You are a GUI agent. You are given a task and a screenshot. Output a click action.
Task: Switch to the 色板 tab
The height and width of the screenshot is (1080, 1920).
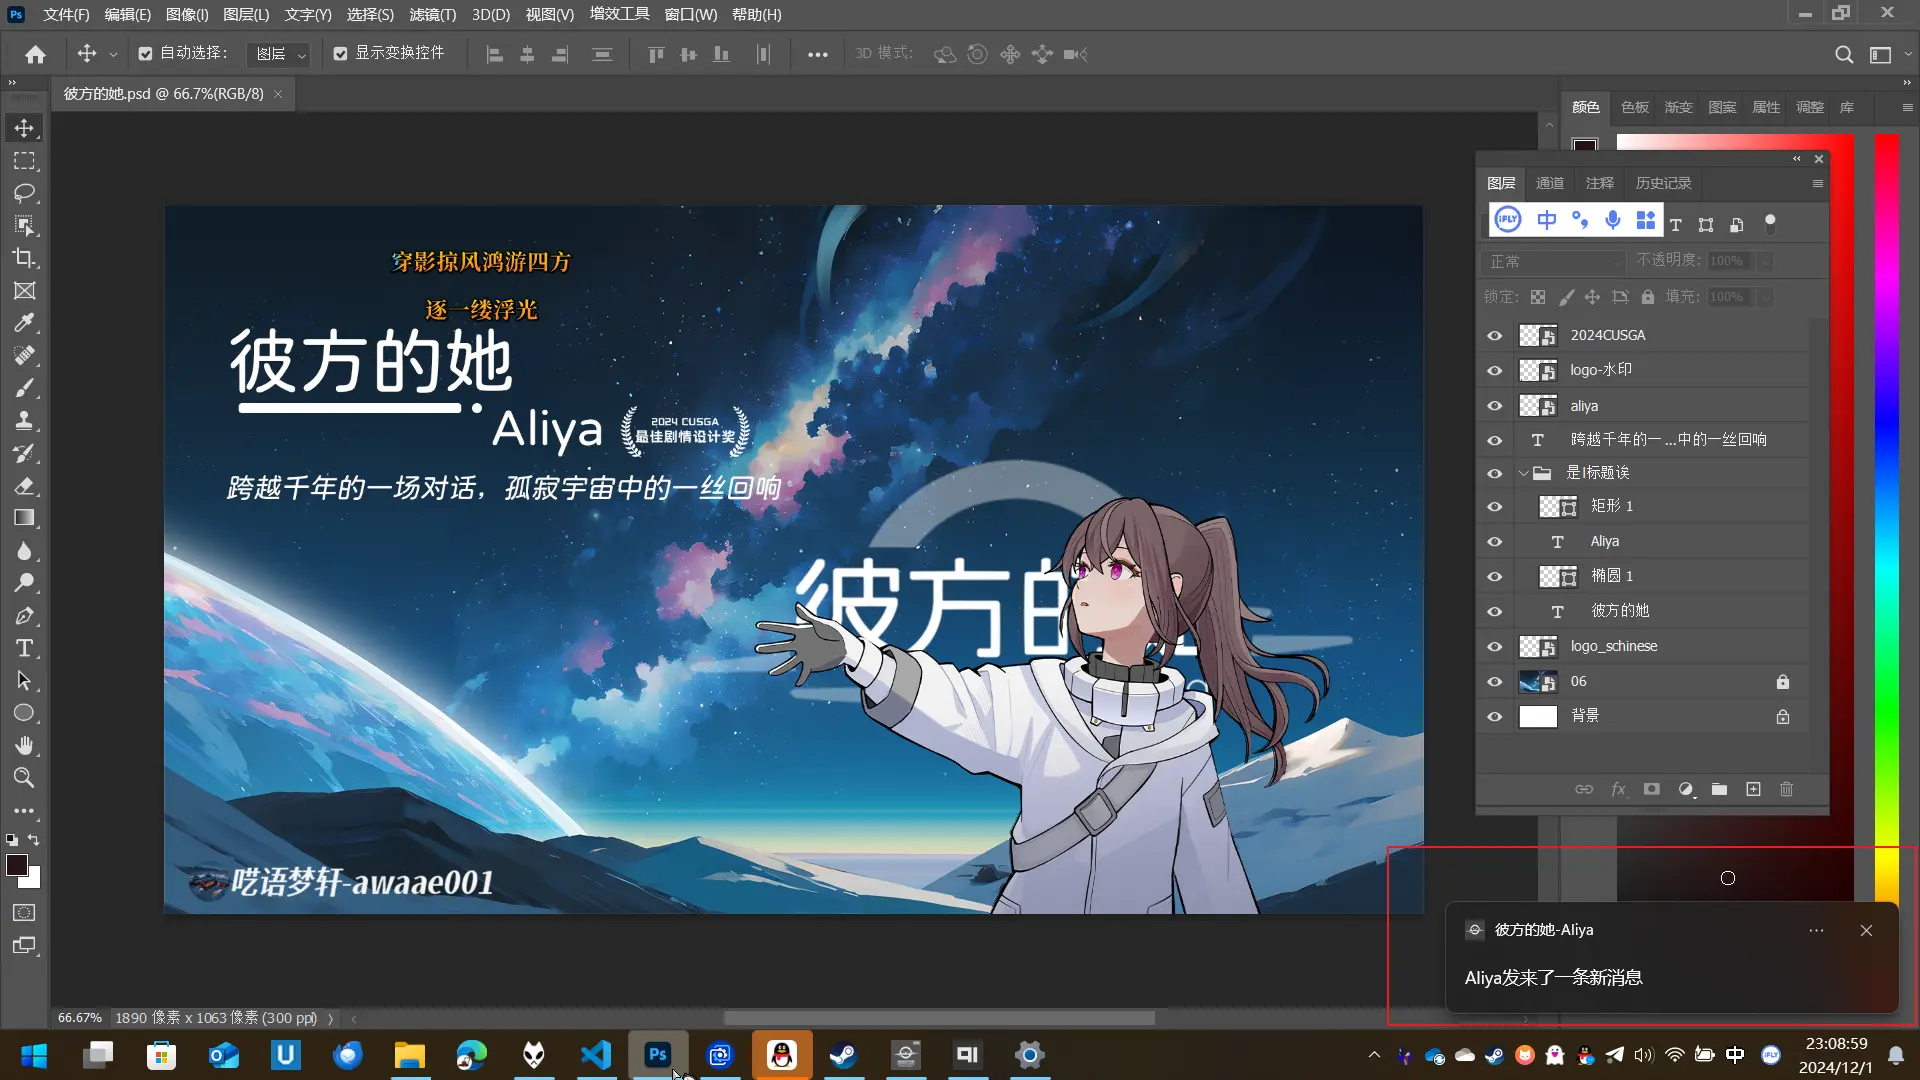[1635, 107]
